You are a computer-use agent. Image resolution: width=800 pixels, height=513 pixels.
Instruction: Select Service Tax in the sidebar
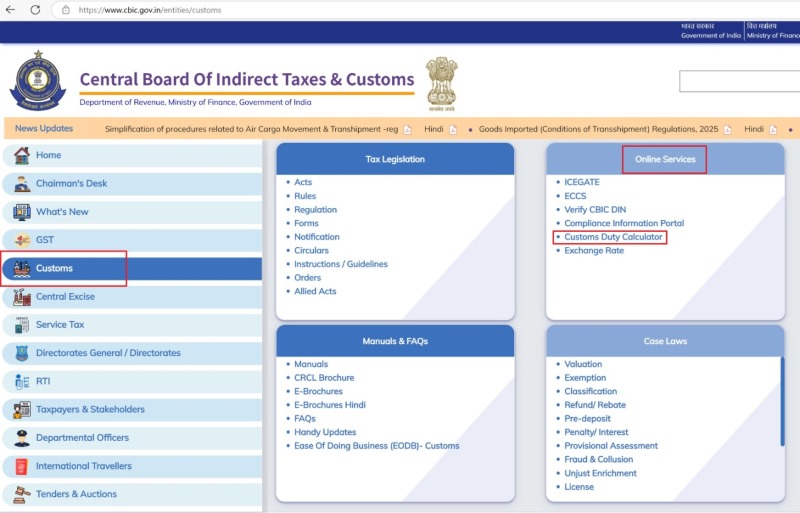pos(60,325)
